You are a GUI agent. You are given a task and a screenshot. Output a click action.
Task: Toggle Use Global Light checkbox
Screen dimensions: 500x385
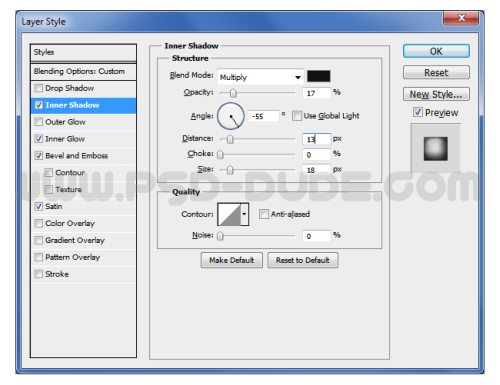296,116
